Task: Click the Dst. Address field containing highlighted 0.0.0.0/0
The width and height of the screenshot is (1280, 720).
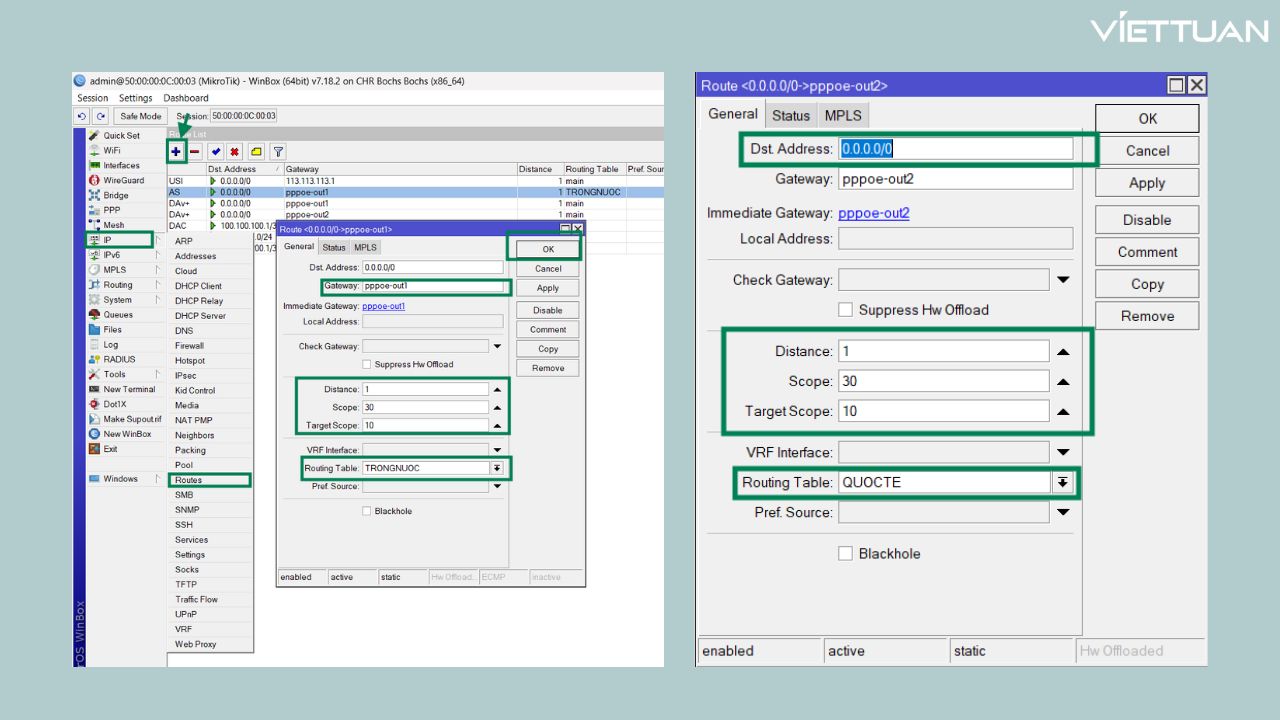Action: 955,149
